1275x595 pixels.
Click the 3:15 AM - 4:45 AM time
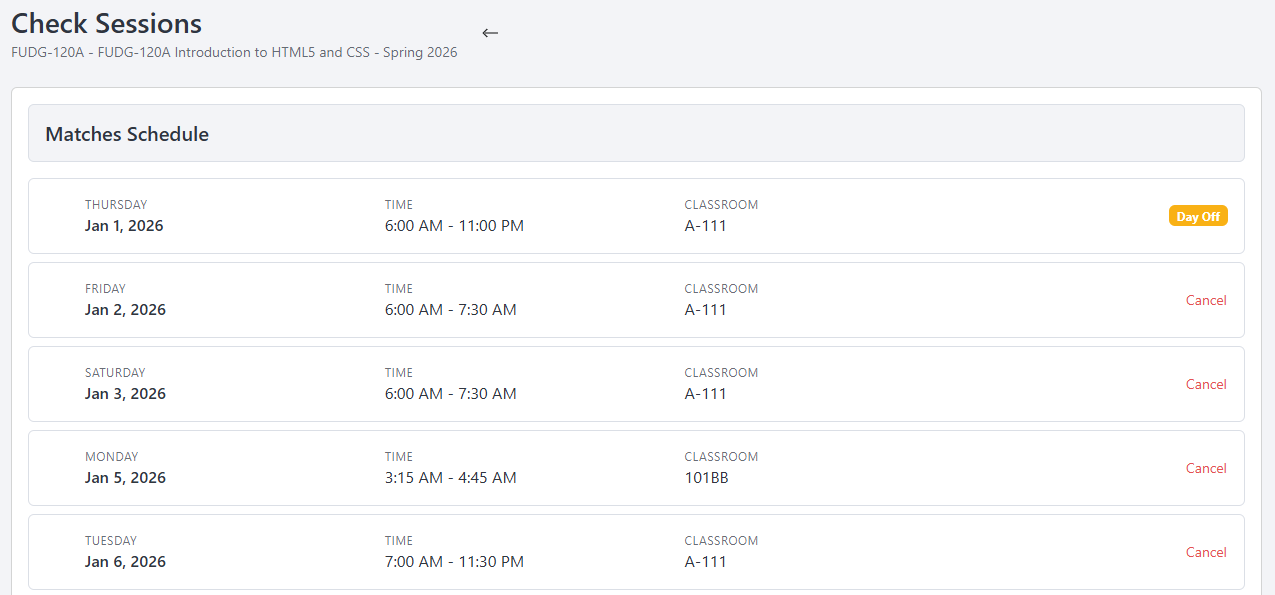click(x=450, y=478)
